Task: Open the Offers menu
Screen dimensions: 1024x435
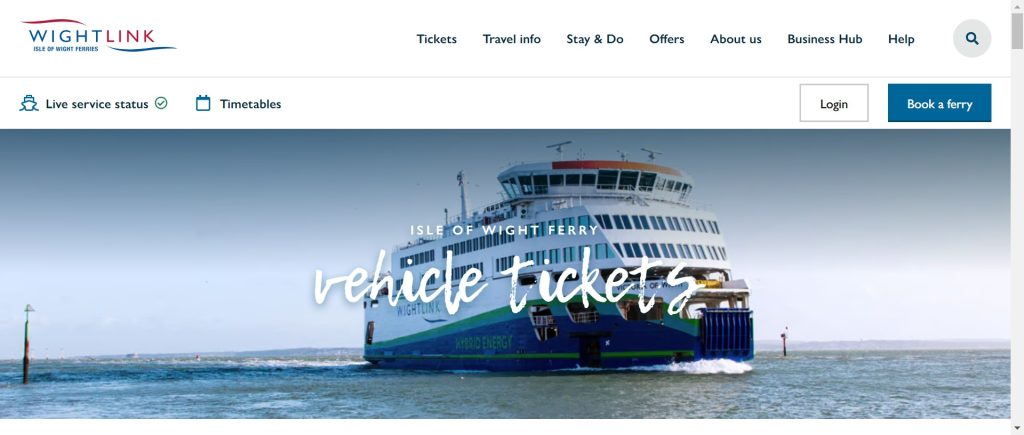Action: click(x=666, y=39)
